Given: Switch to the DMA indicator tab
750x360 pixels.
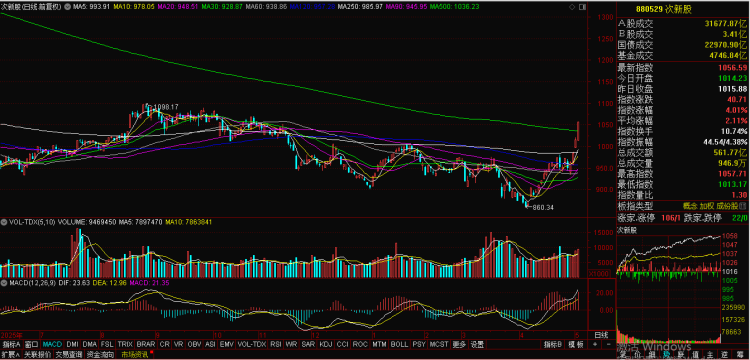Looking at the screenshot, I should (x=90, y=344).
